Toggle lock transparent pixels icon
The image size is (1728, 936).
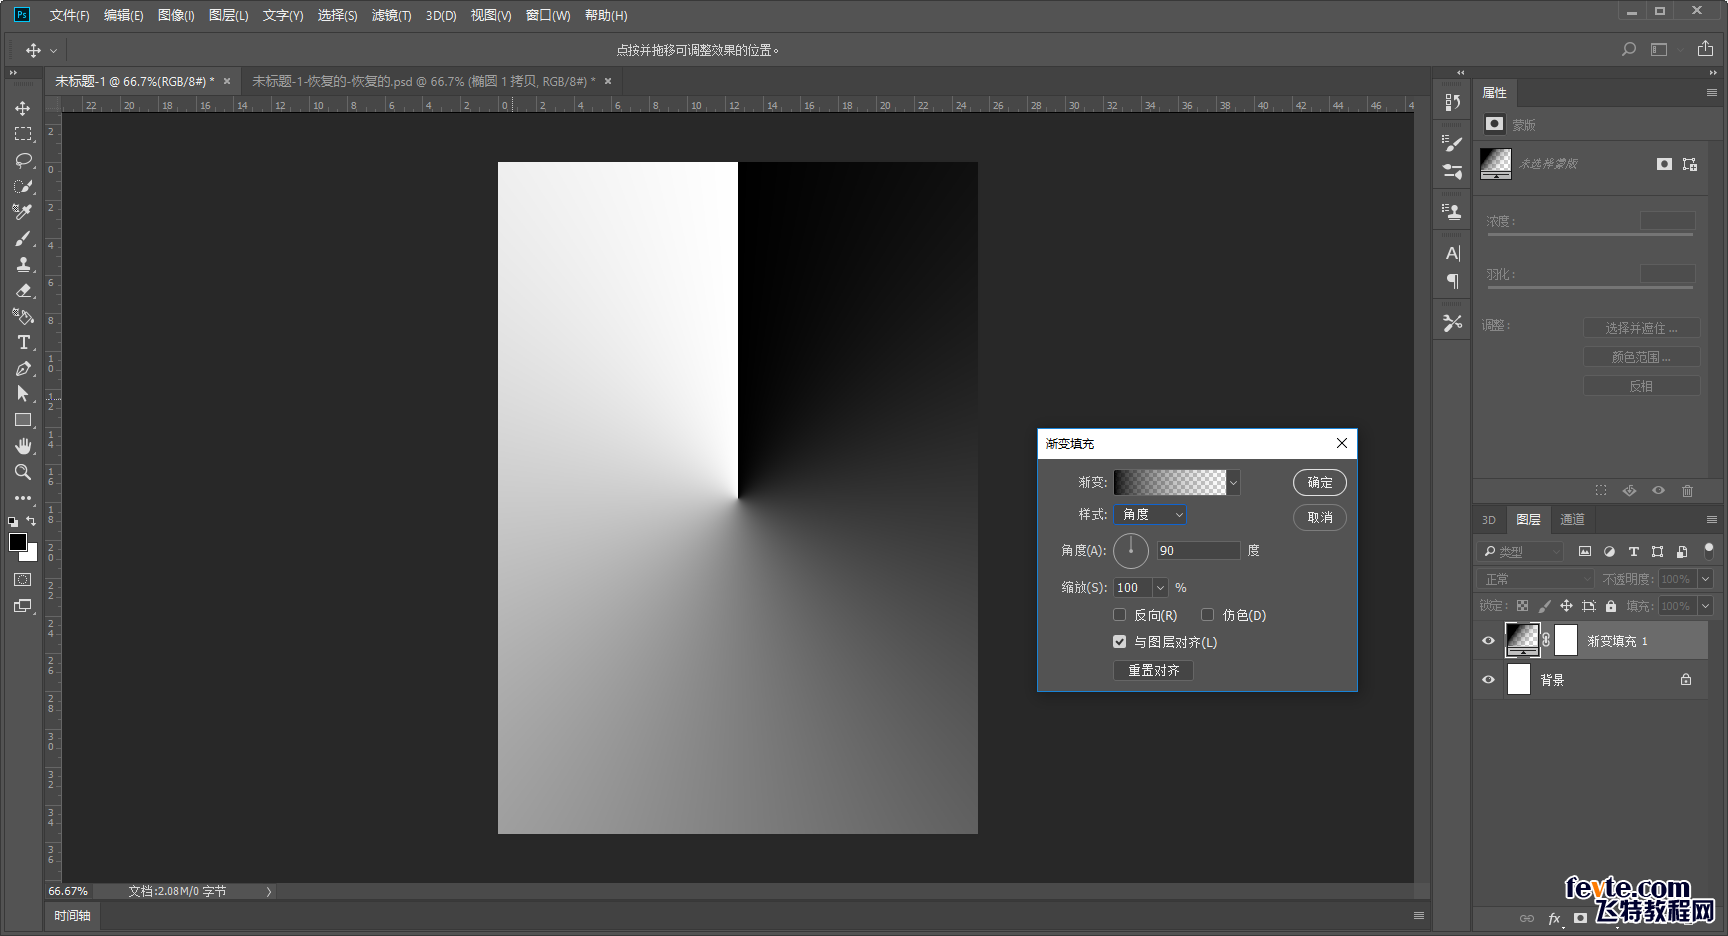[x=1523, y=606]
